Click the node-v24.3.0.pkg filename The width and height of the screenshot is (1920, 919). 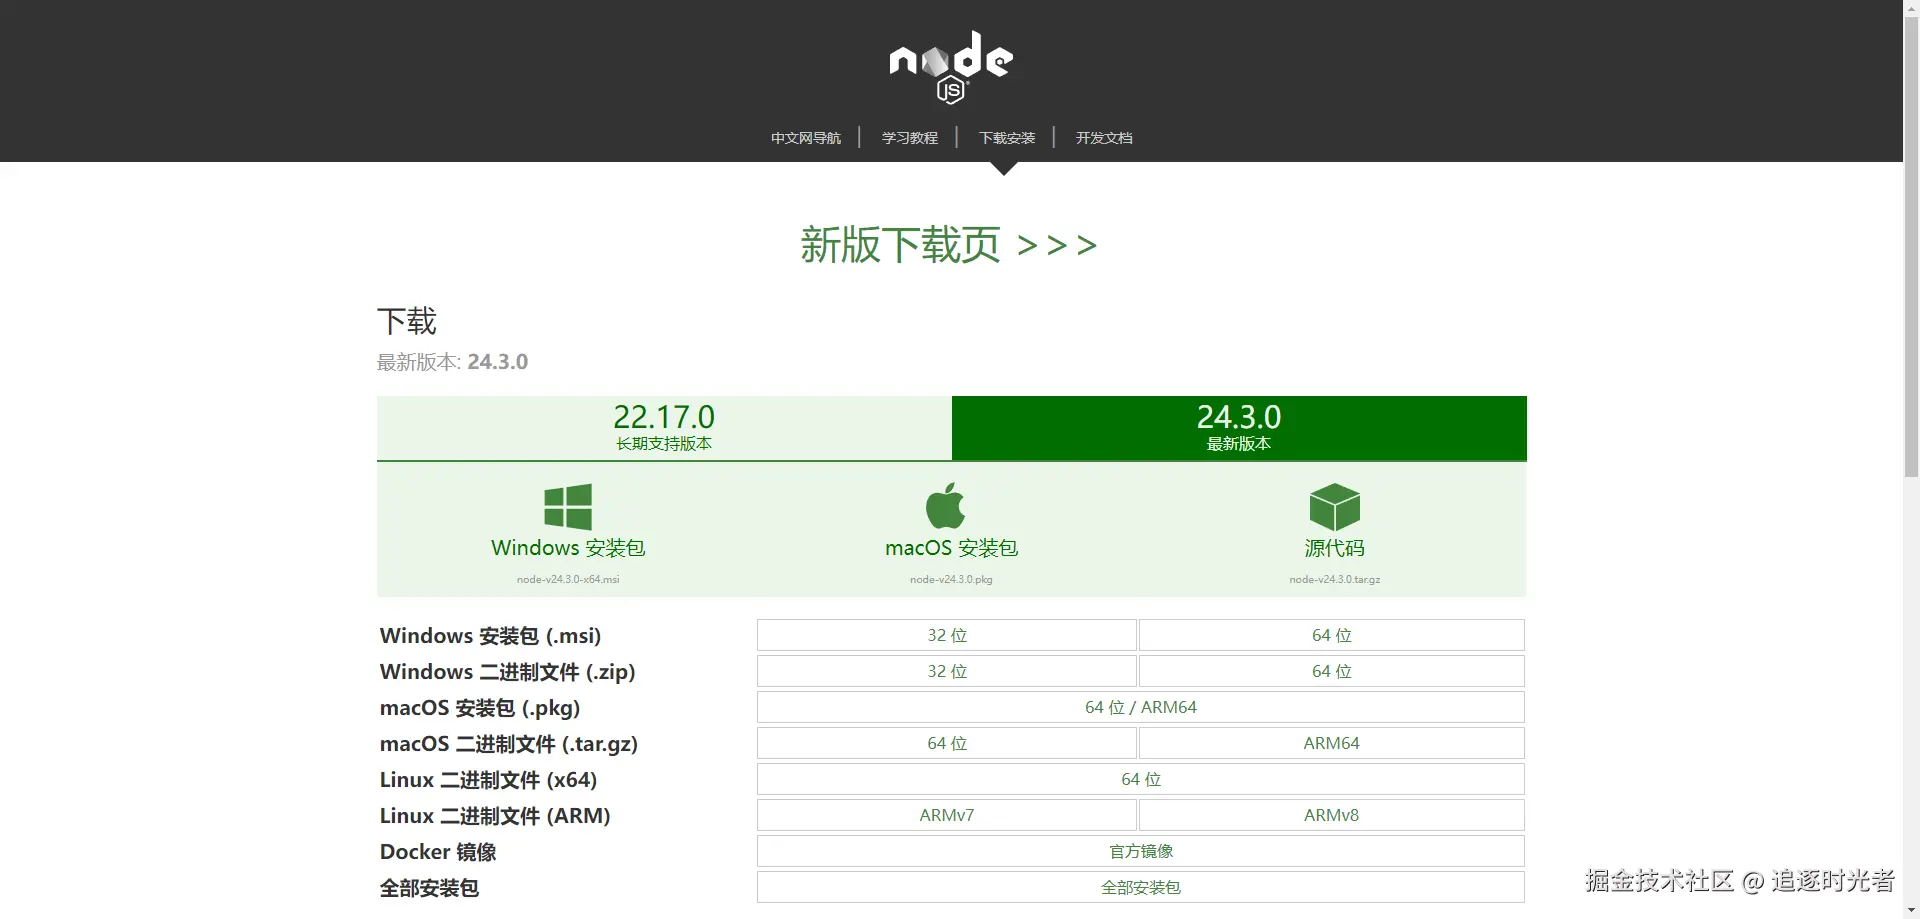coord(951,579)
